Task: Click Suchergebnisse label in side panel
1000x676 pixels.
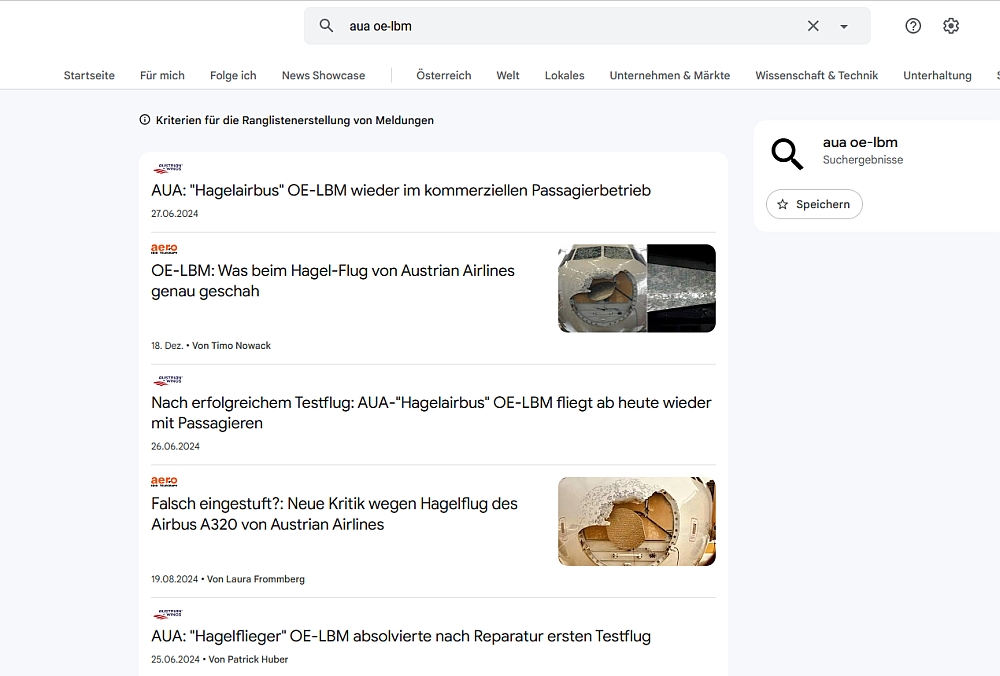Action: tap(863, 160)
